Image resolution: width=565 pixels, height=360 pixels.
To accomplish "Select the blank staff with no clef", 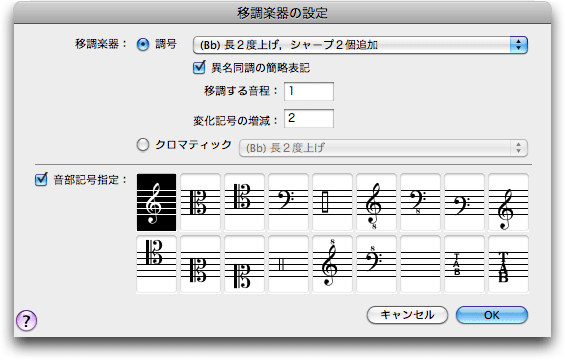I will (420, 264).
